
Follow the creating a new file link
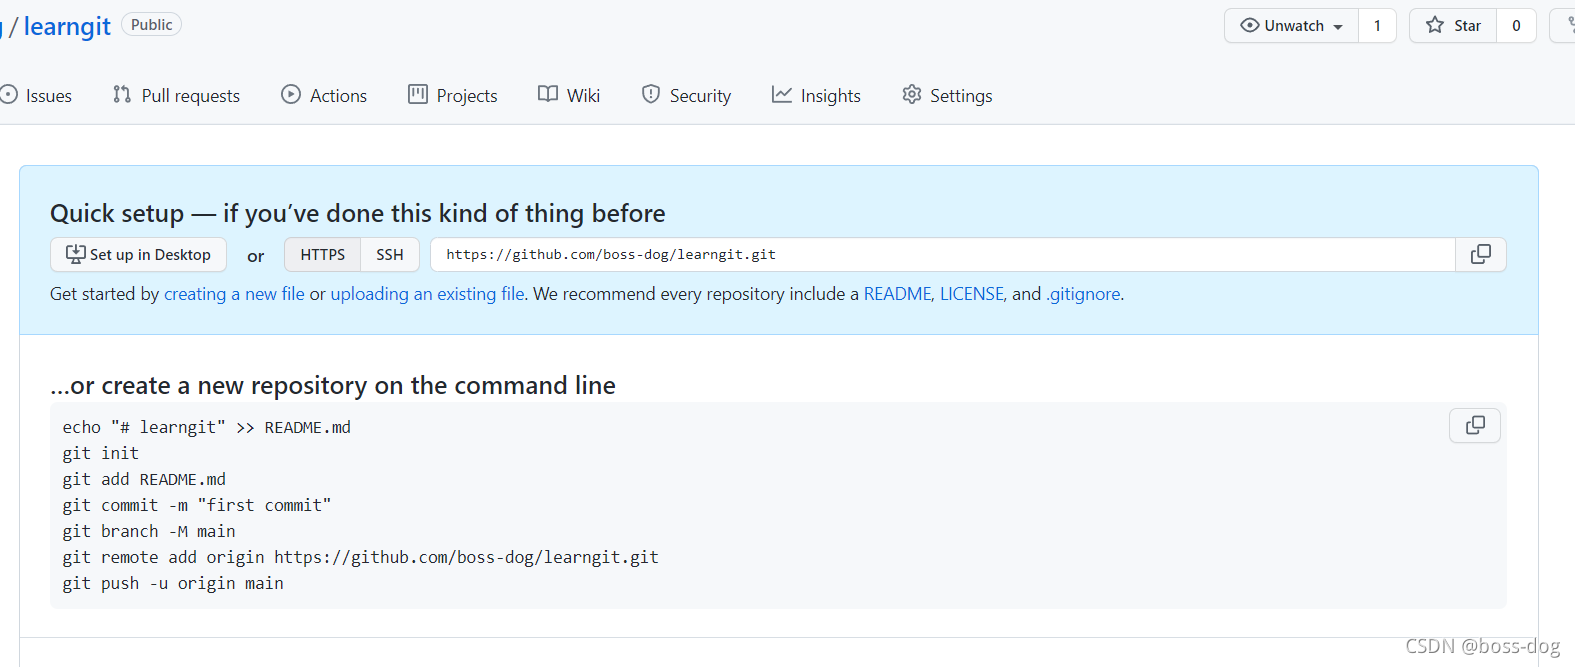(234, 294)
